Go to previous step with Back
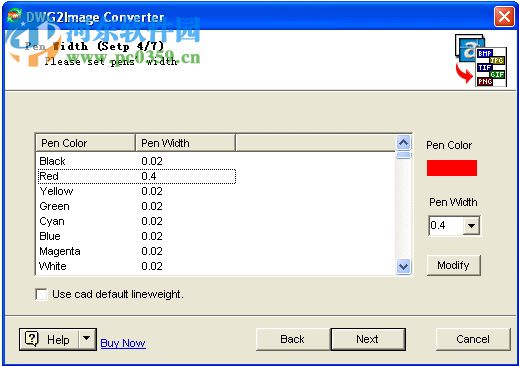Image resolution: width=519 pixels, height=366 pixels. tap(292, 339)
